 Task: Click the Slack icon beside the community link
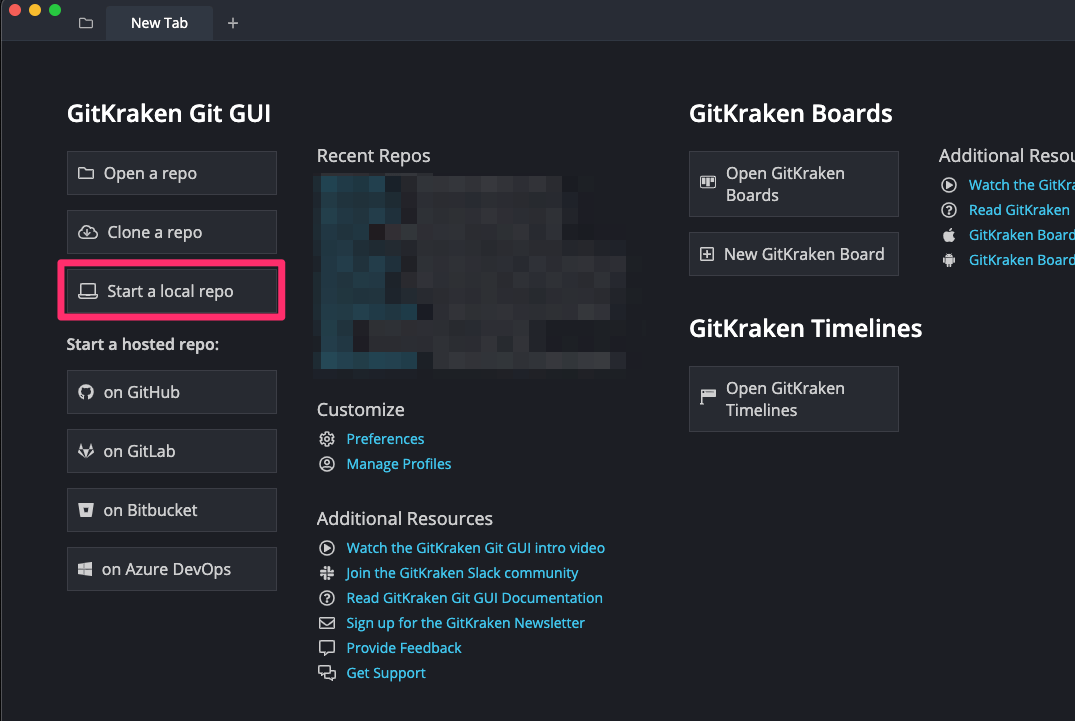click(326, 573)
